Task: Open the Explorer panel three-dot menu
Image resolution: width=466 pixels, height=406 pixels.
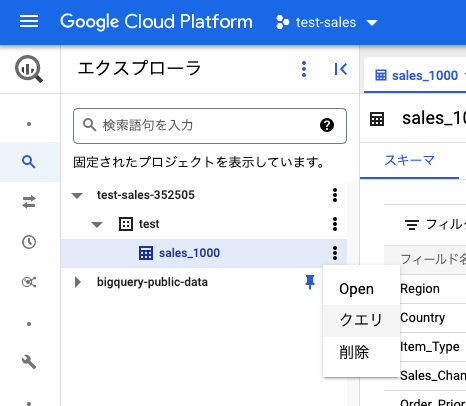Action: [x=304, y=69]
